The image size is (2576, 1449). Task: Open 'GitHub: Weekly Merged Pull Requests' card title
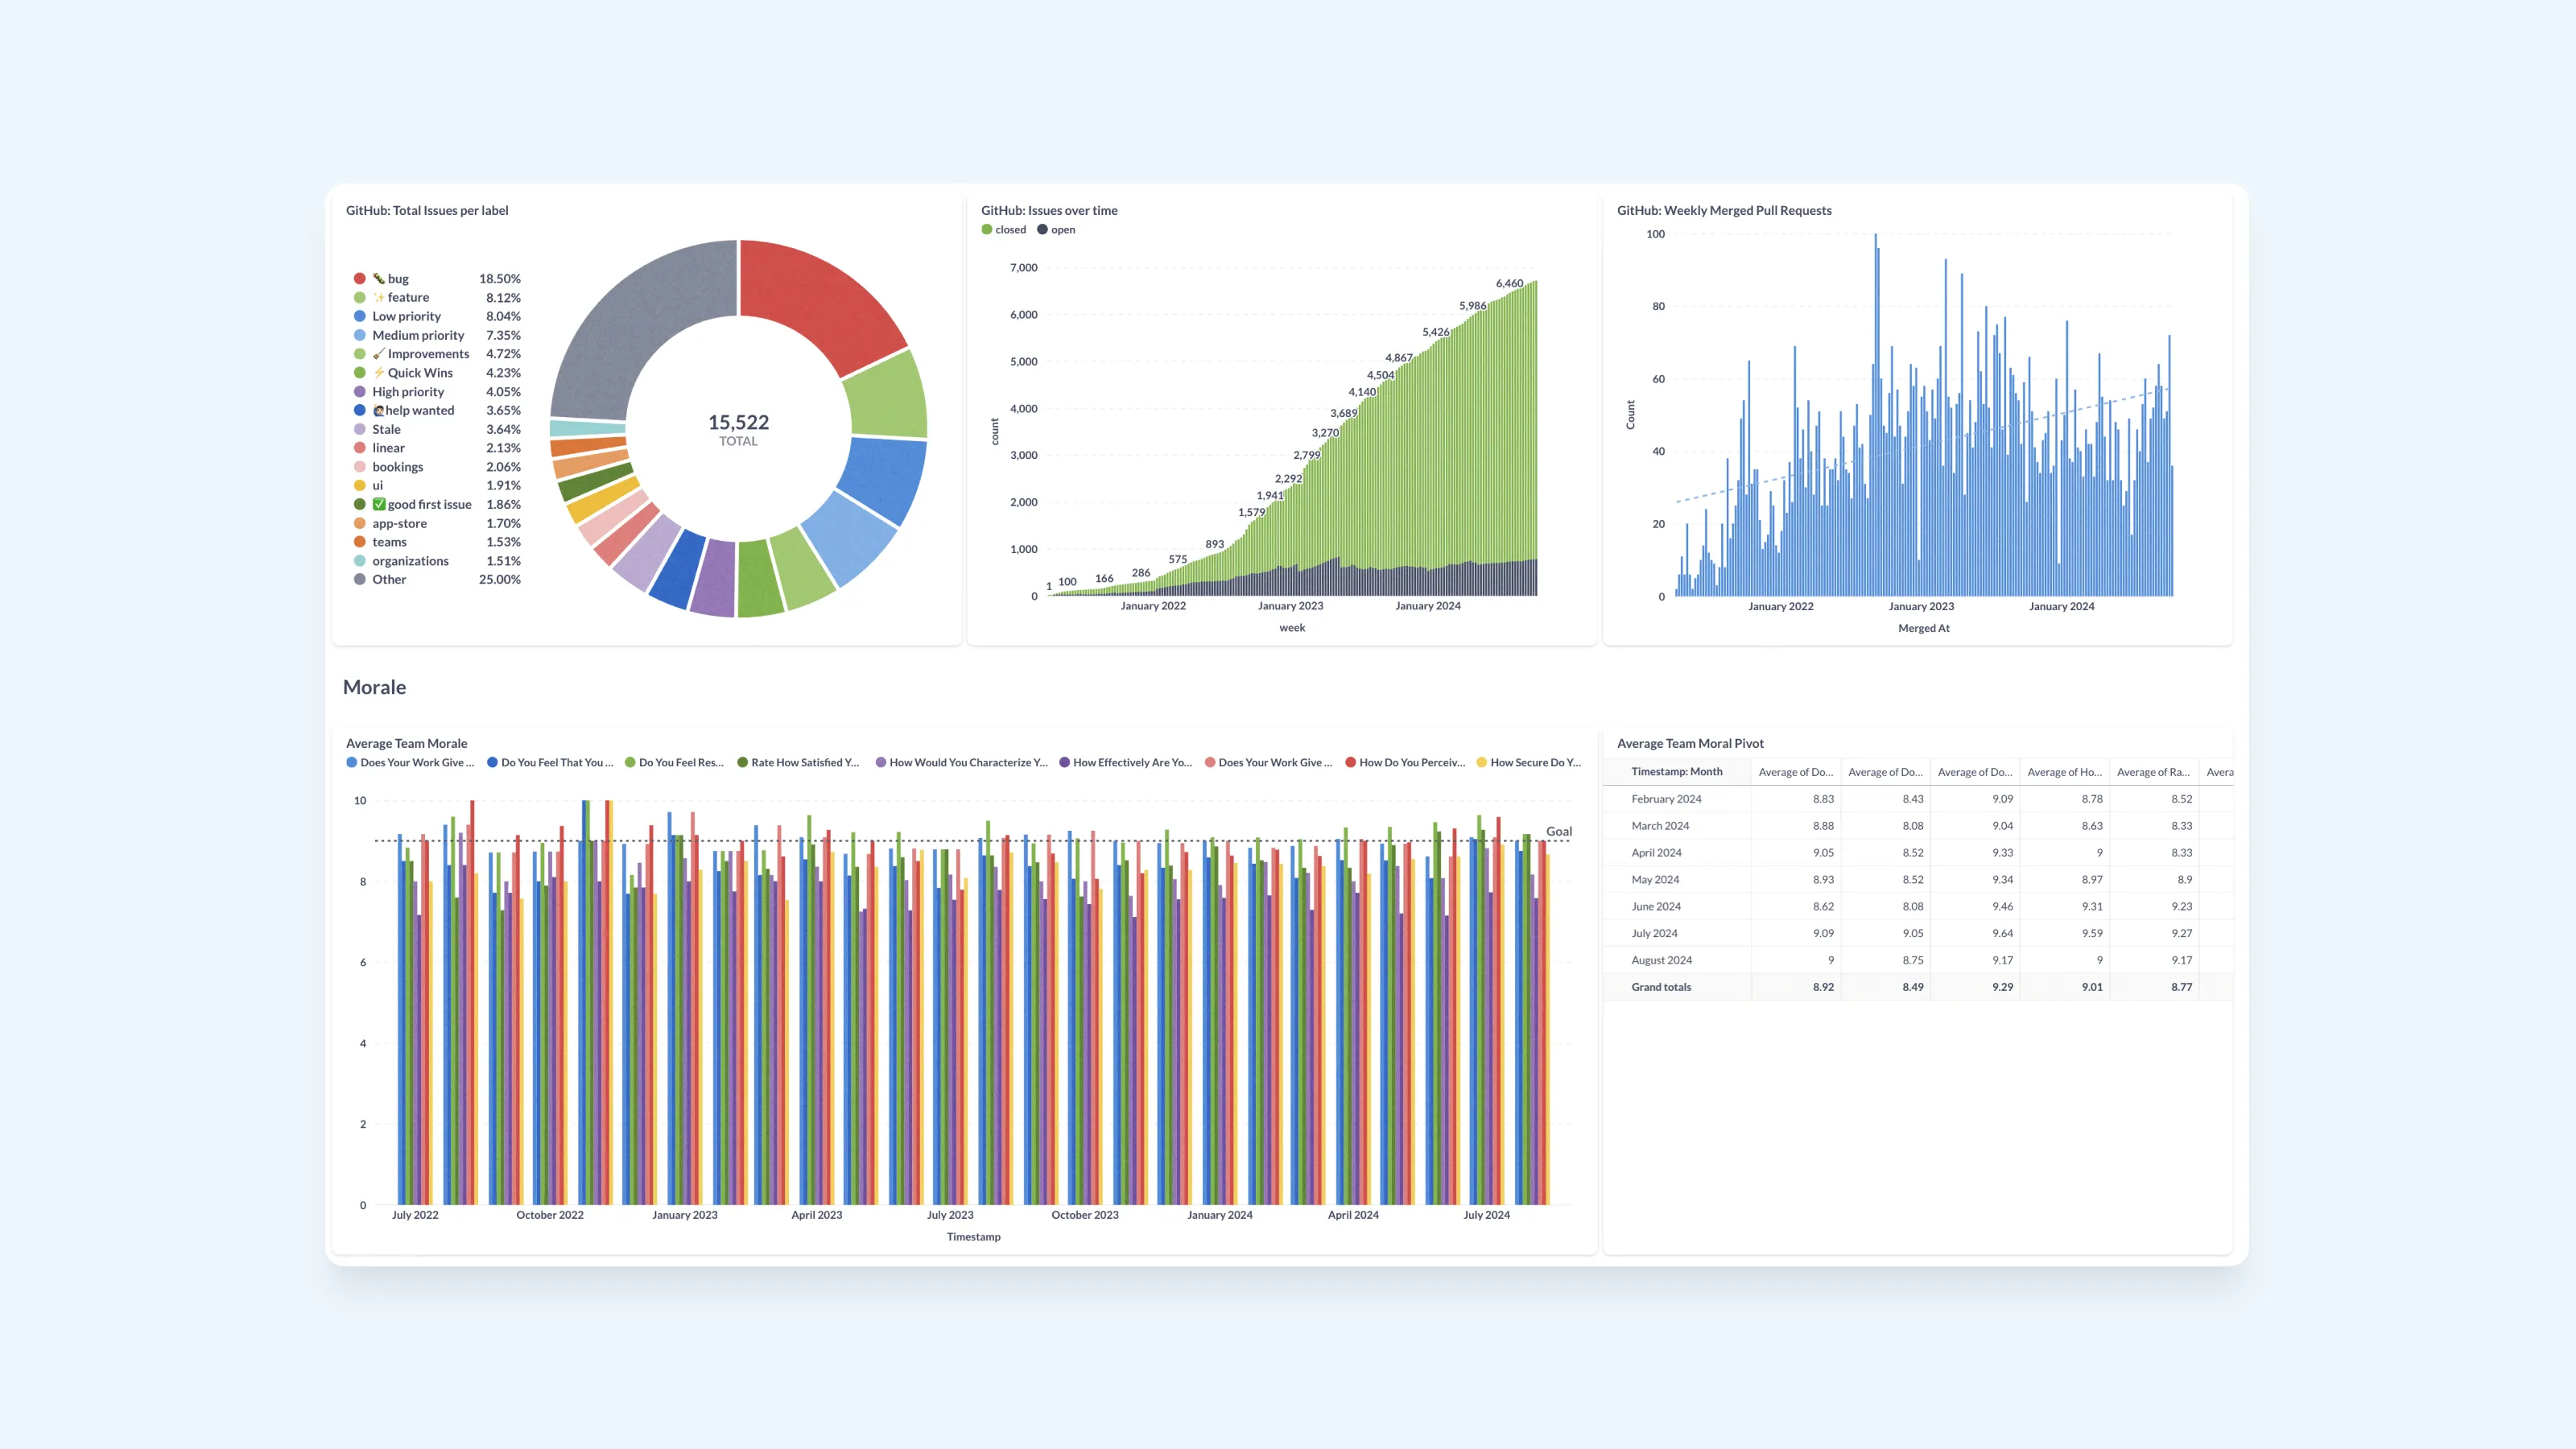point(1724,210)
